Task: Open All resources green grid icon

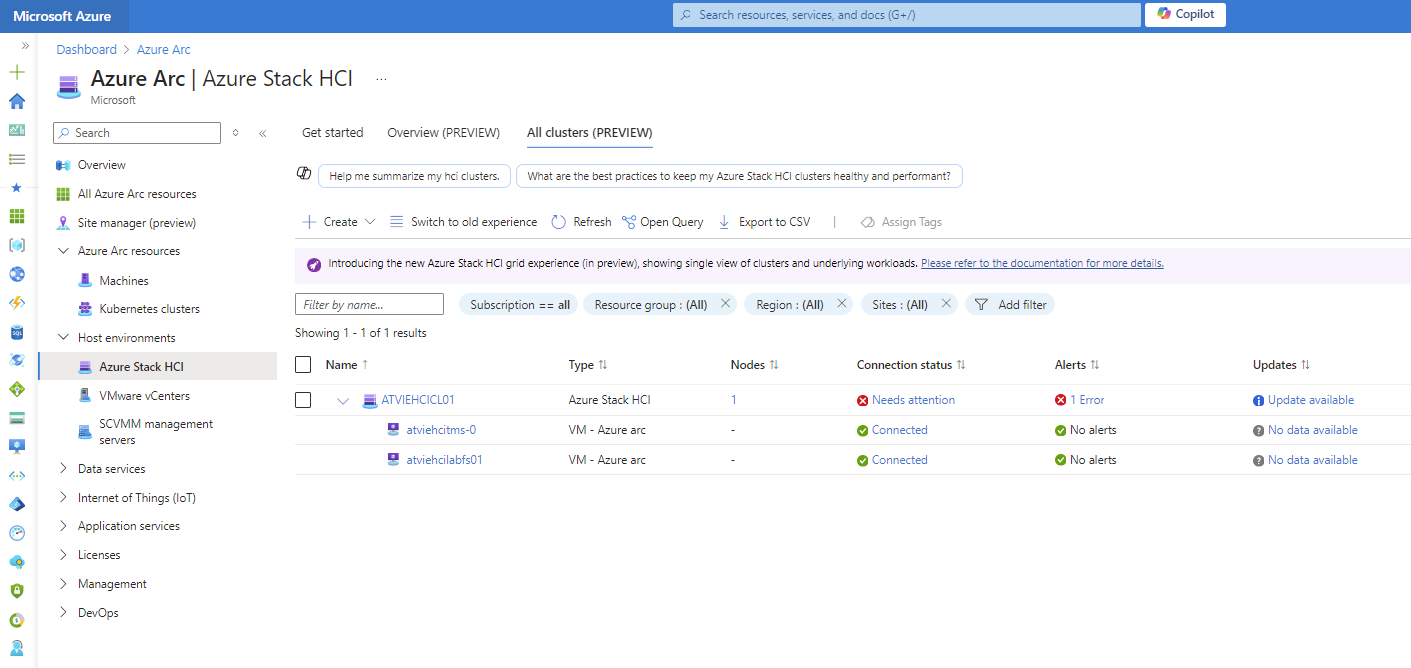Action: tap(16, 216)
